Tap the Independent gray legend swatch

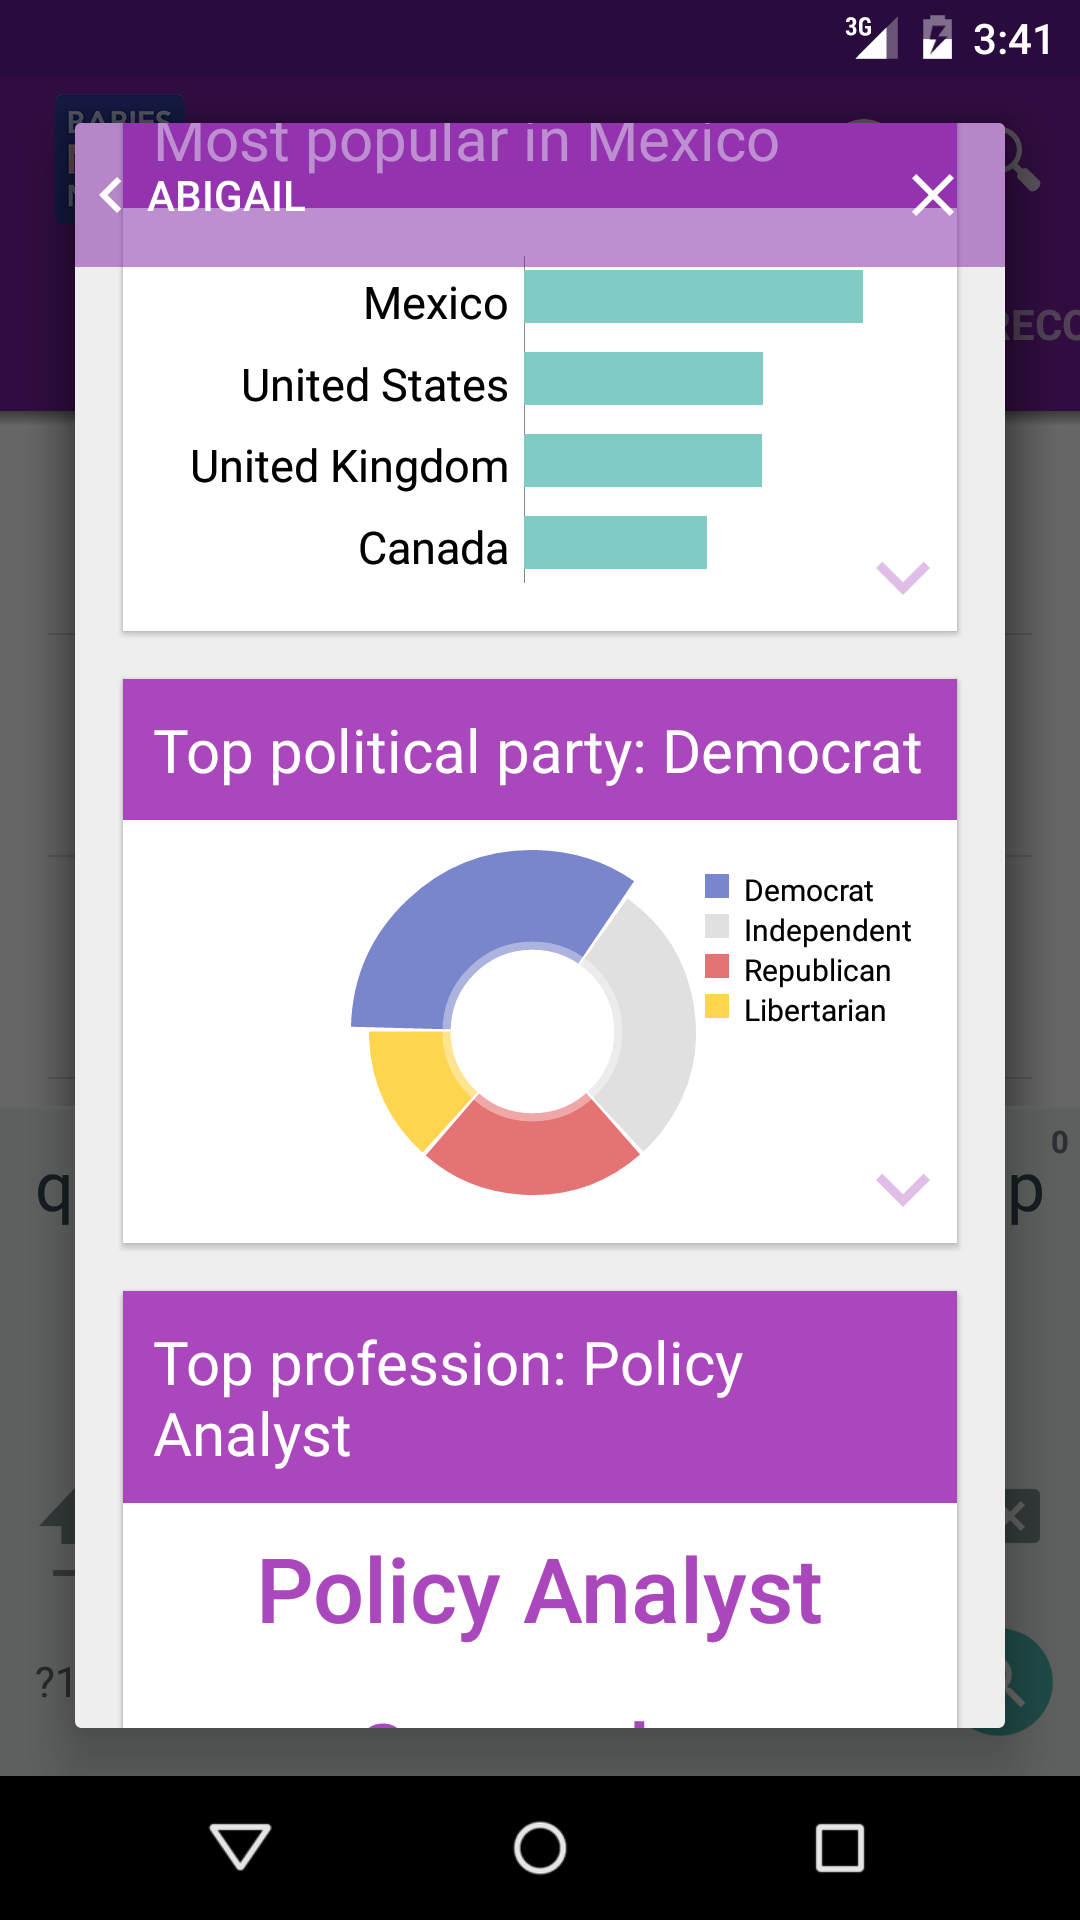pos(717,927)
